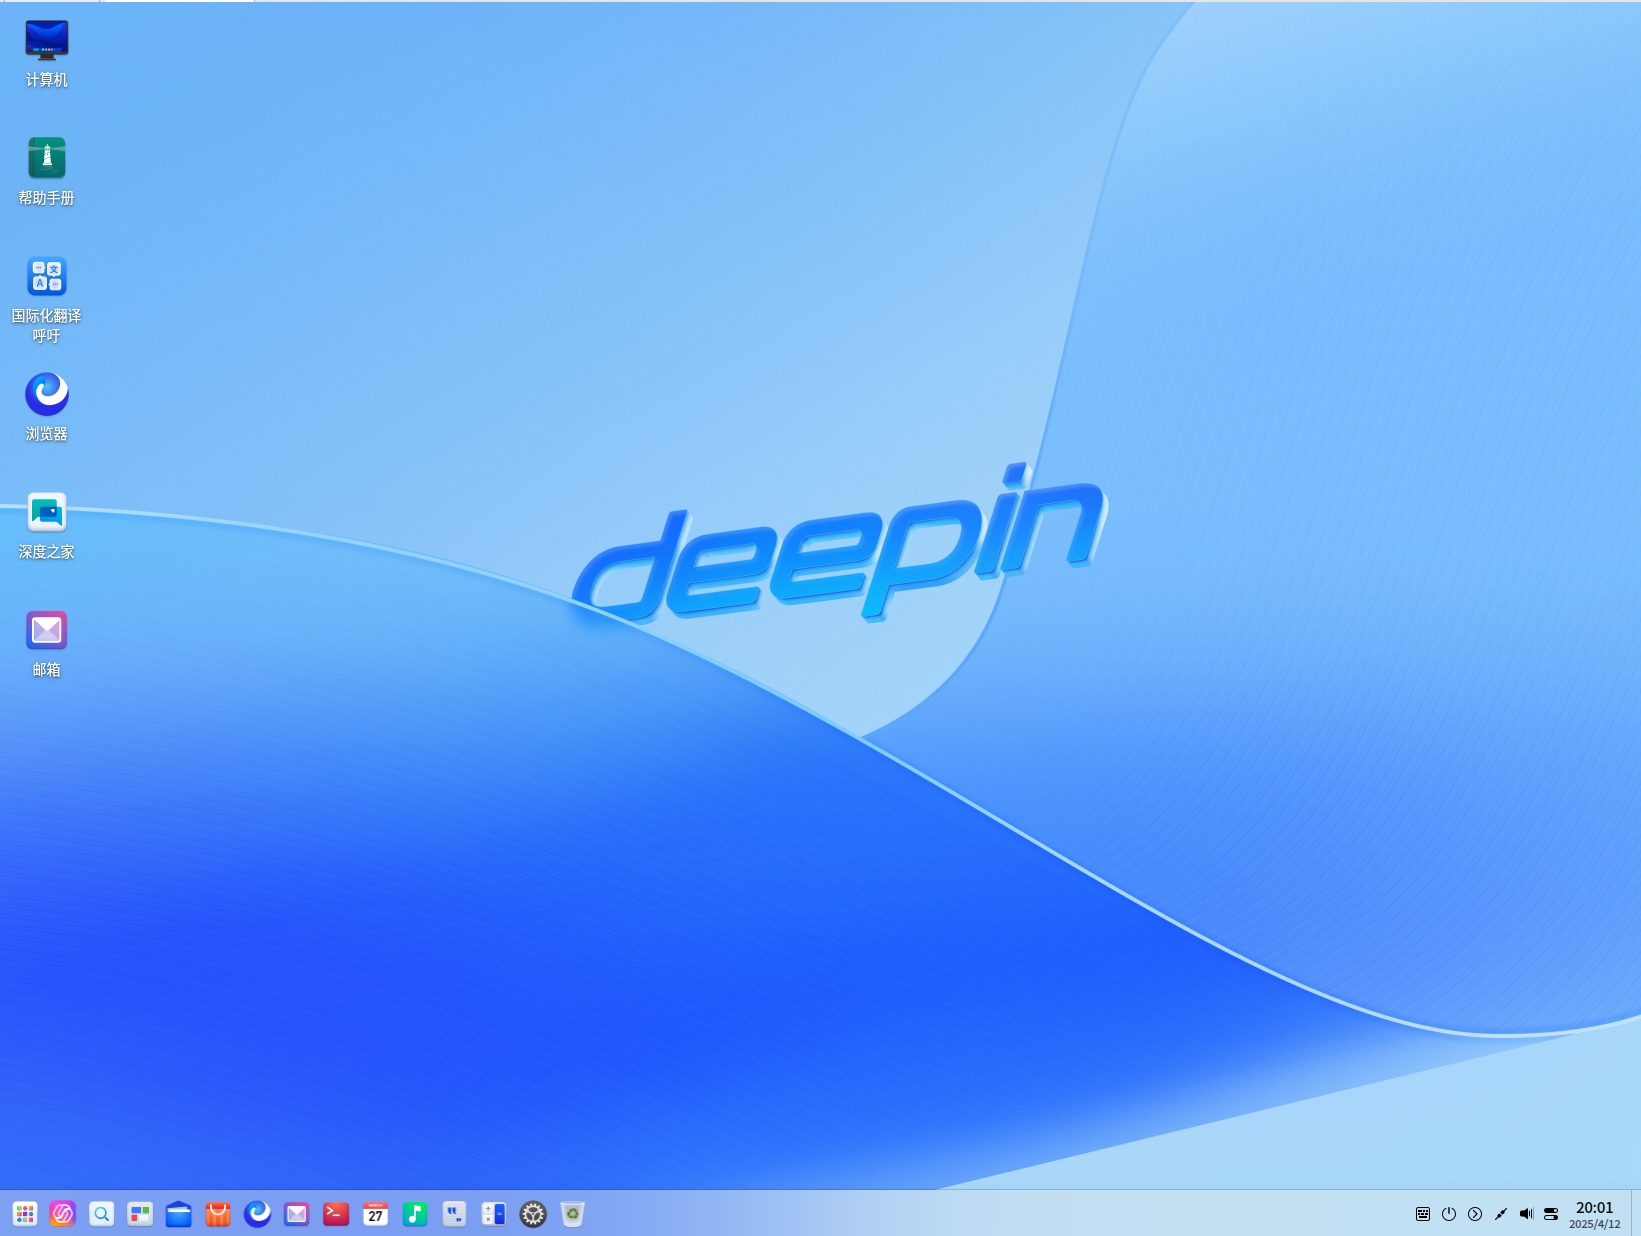
Task: Select the 帮助手册 desktop icon
Action: (x=47, y=172)
